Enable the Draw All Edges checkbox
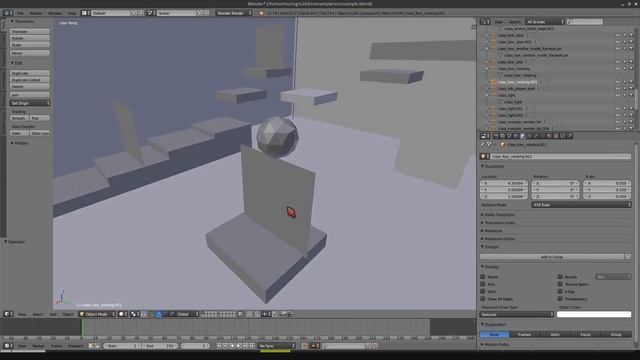This screenshot has height=360, width=640. (483, 299)
